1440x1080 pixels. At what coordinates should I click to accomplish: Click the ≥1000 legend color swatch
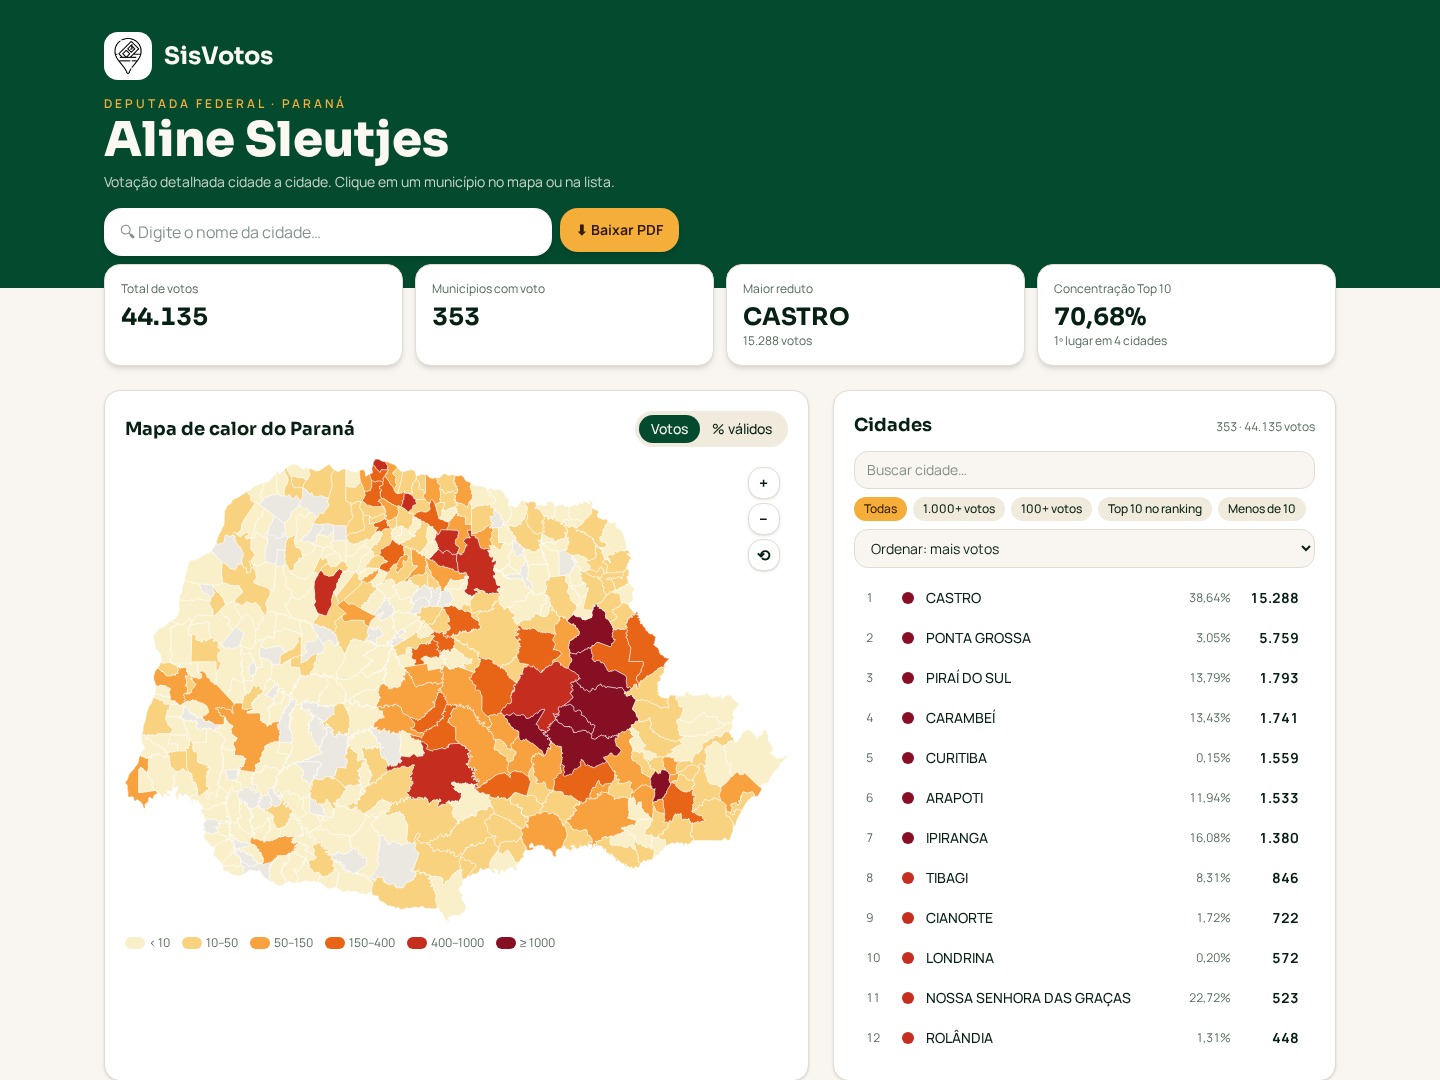click(x=506, y=943)
